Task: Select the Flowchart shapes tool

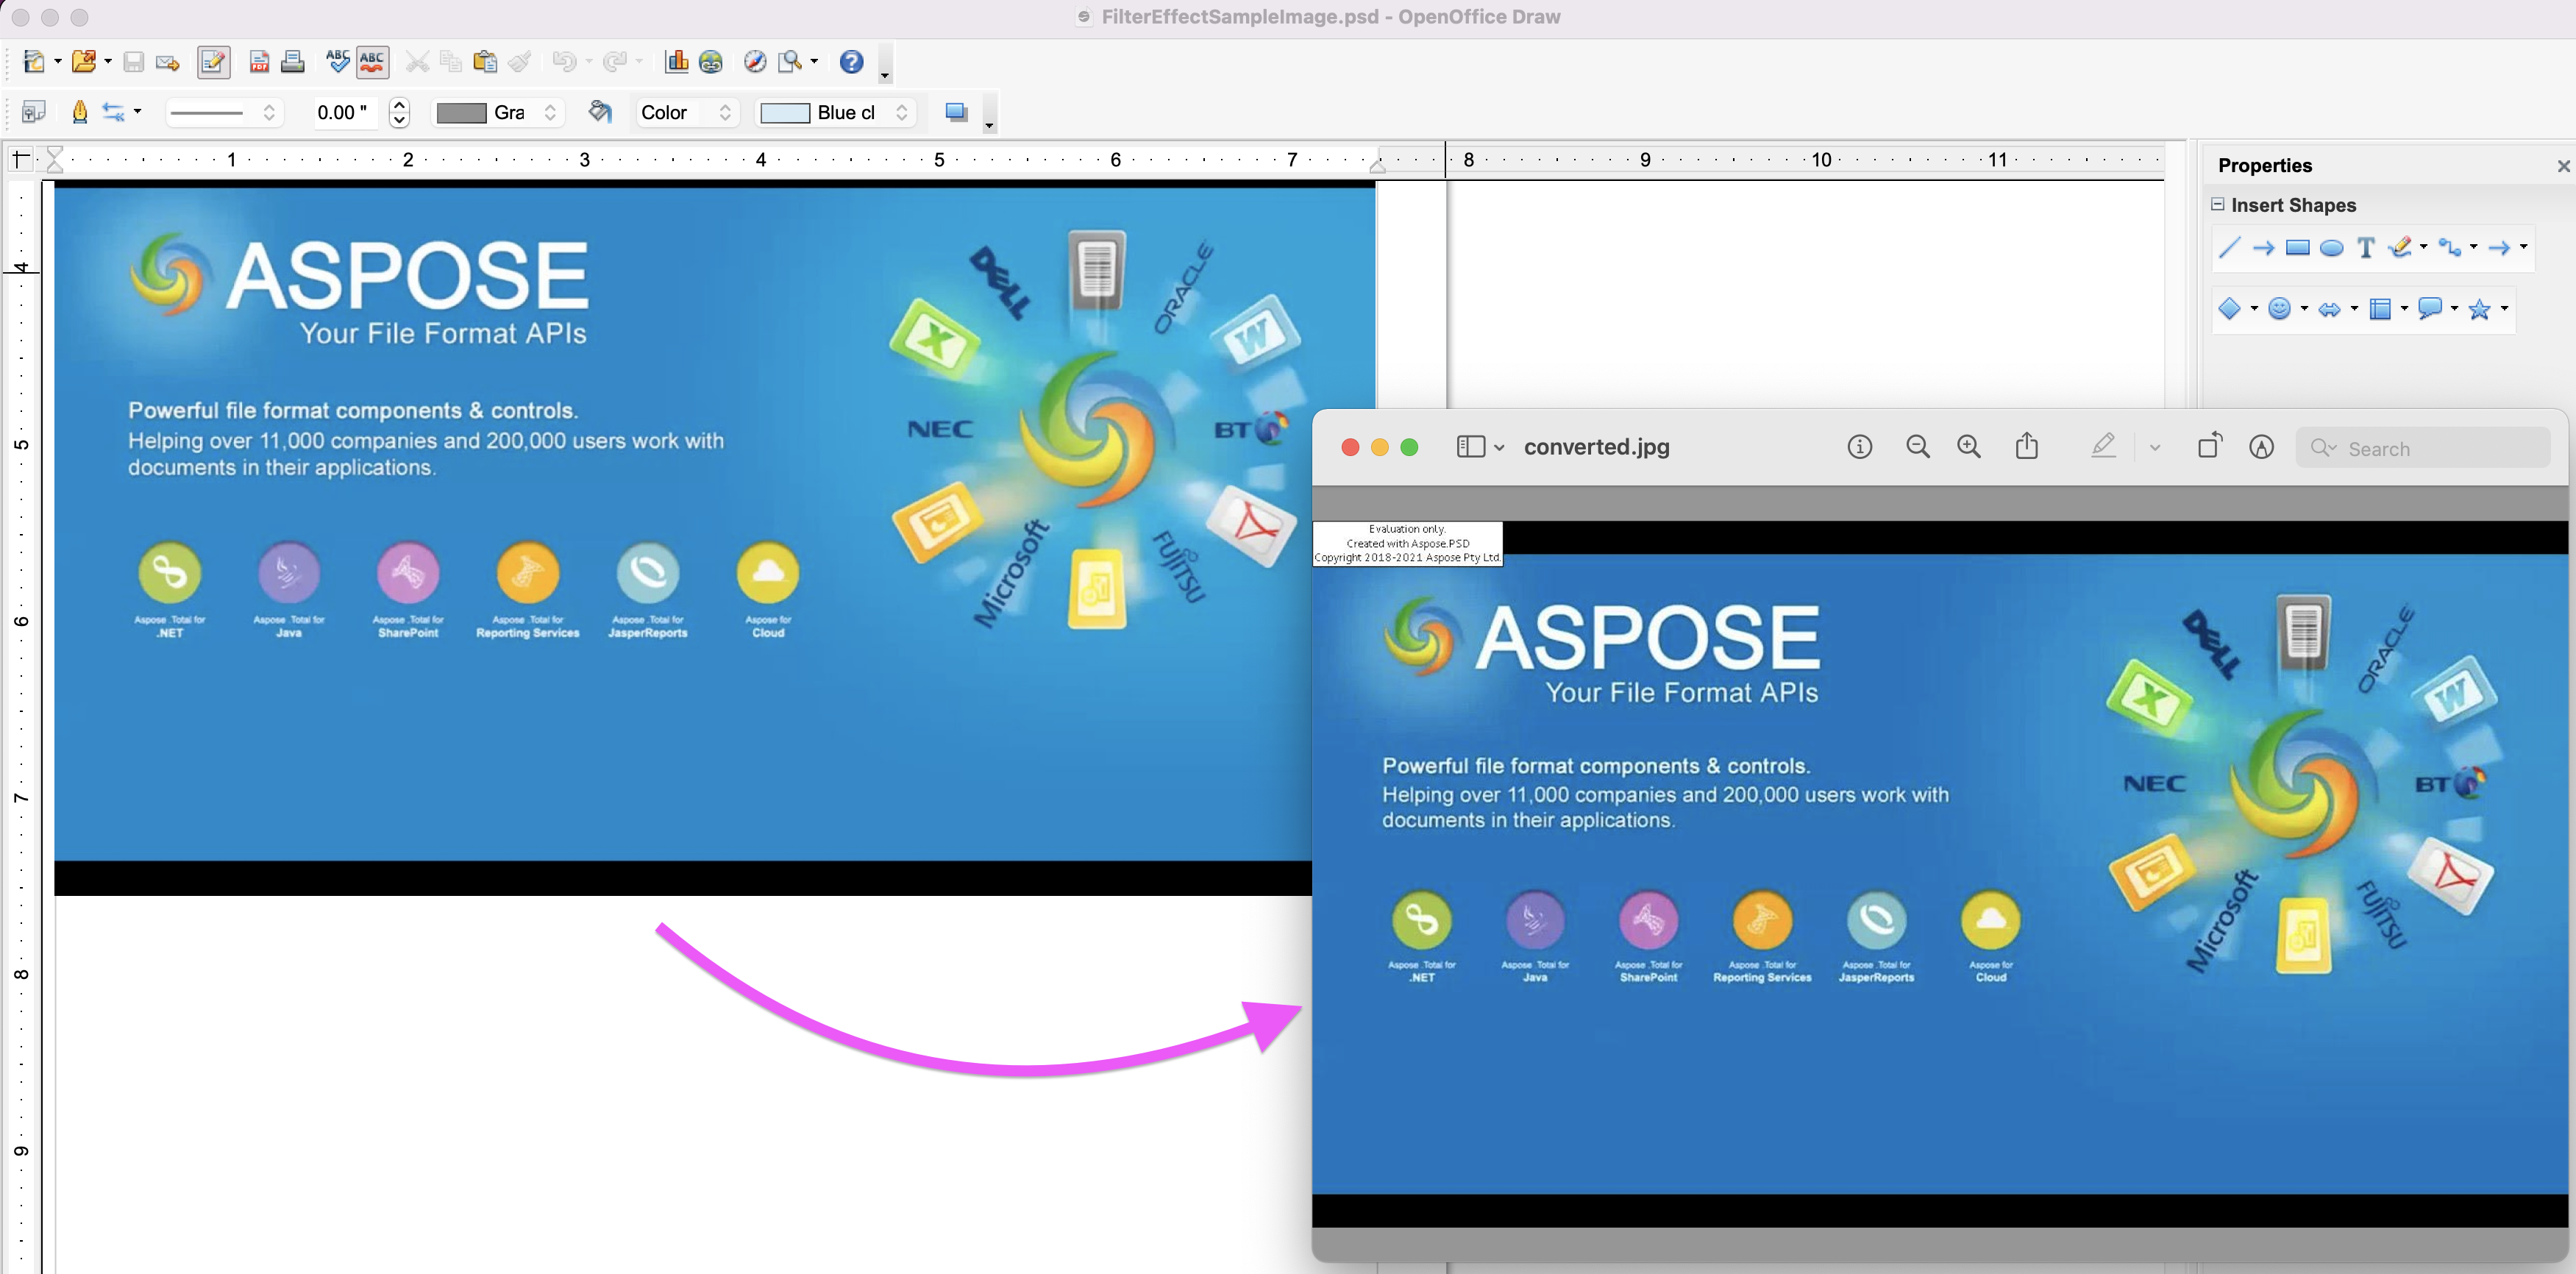Action: point(2380,309)
